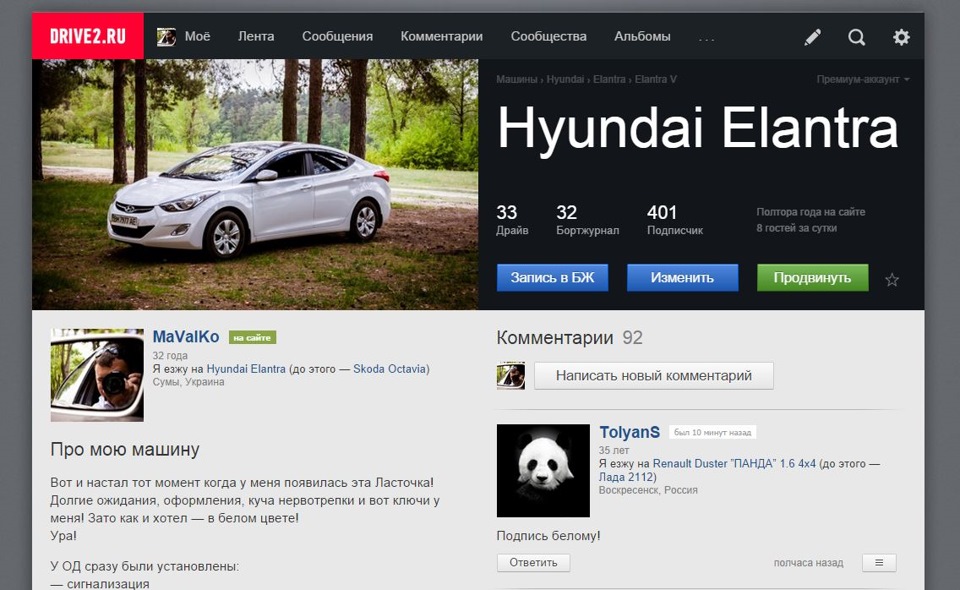Image resolution: width=960 pixels, height=590 pixels.
Task: Open the pencil write-post icon
Action: tap(812, 37)
